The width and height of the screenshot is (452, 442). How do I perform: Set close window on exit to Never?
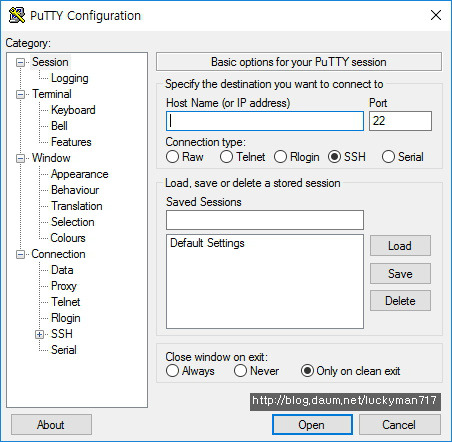pyautogui.click(x=240, y=371)
